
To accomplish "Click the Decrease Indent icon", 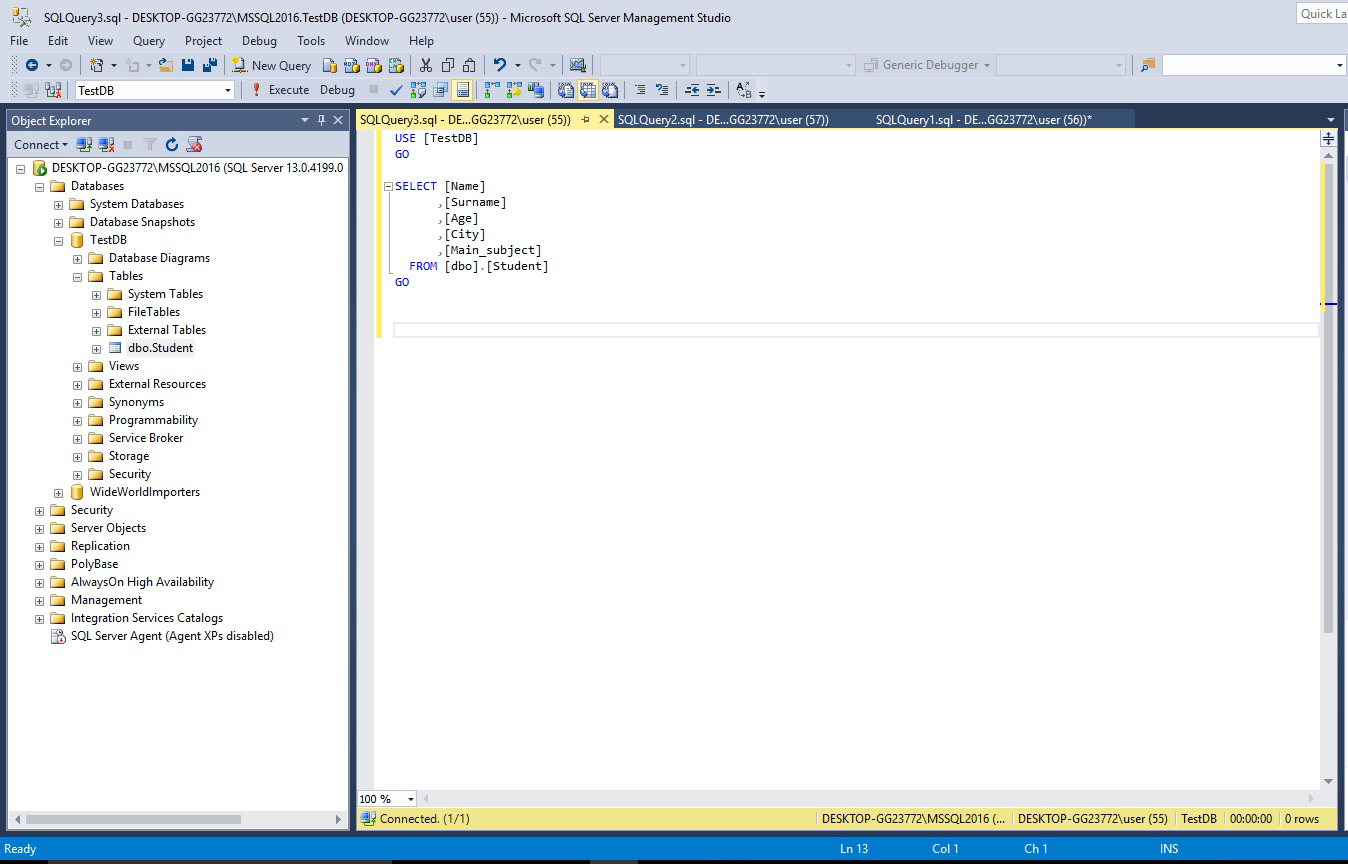I will [692, 90].
